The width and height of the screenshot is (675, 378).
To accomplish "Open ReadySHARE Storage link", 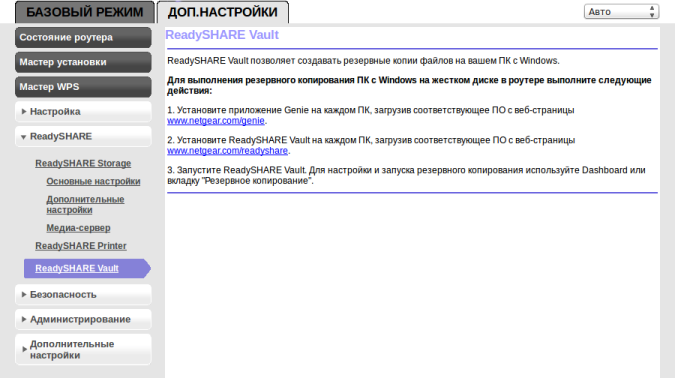I will point(83,163).
